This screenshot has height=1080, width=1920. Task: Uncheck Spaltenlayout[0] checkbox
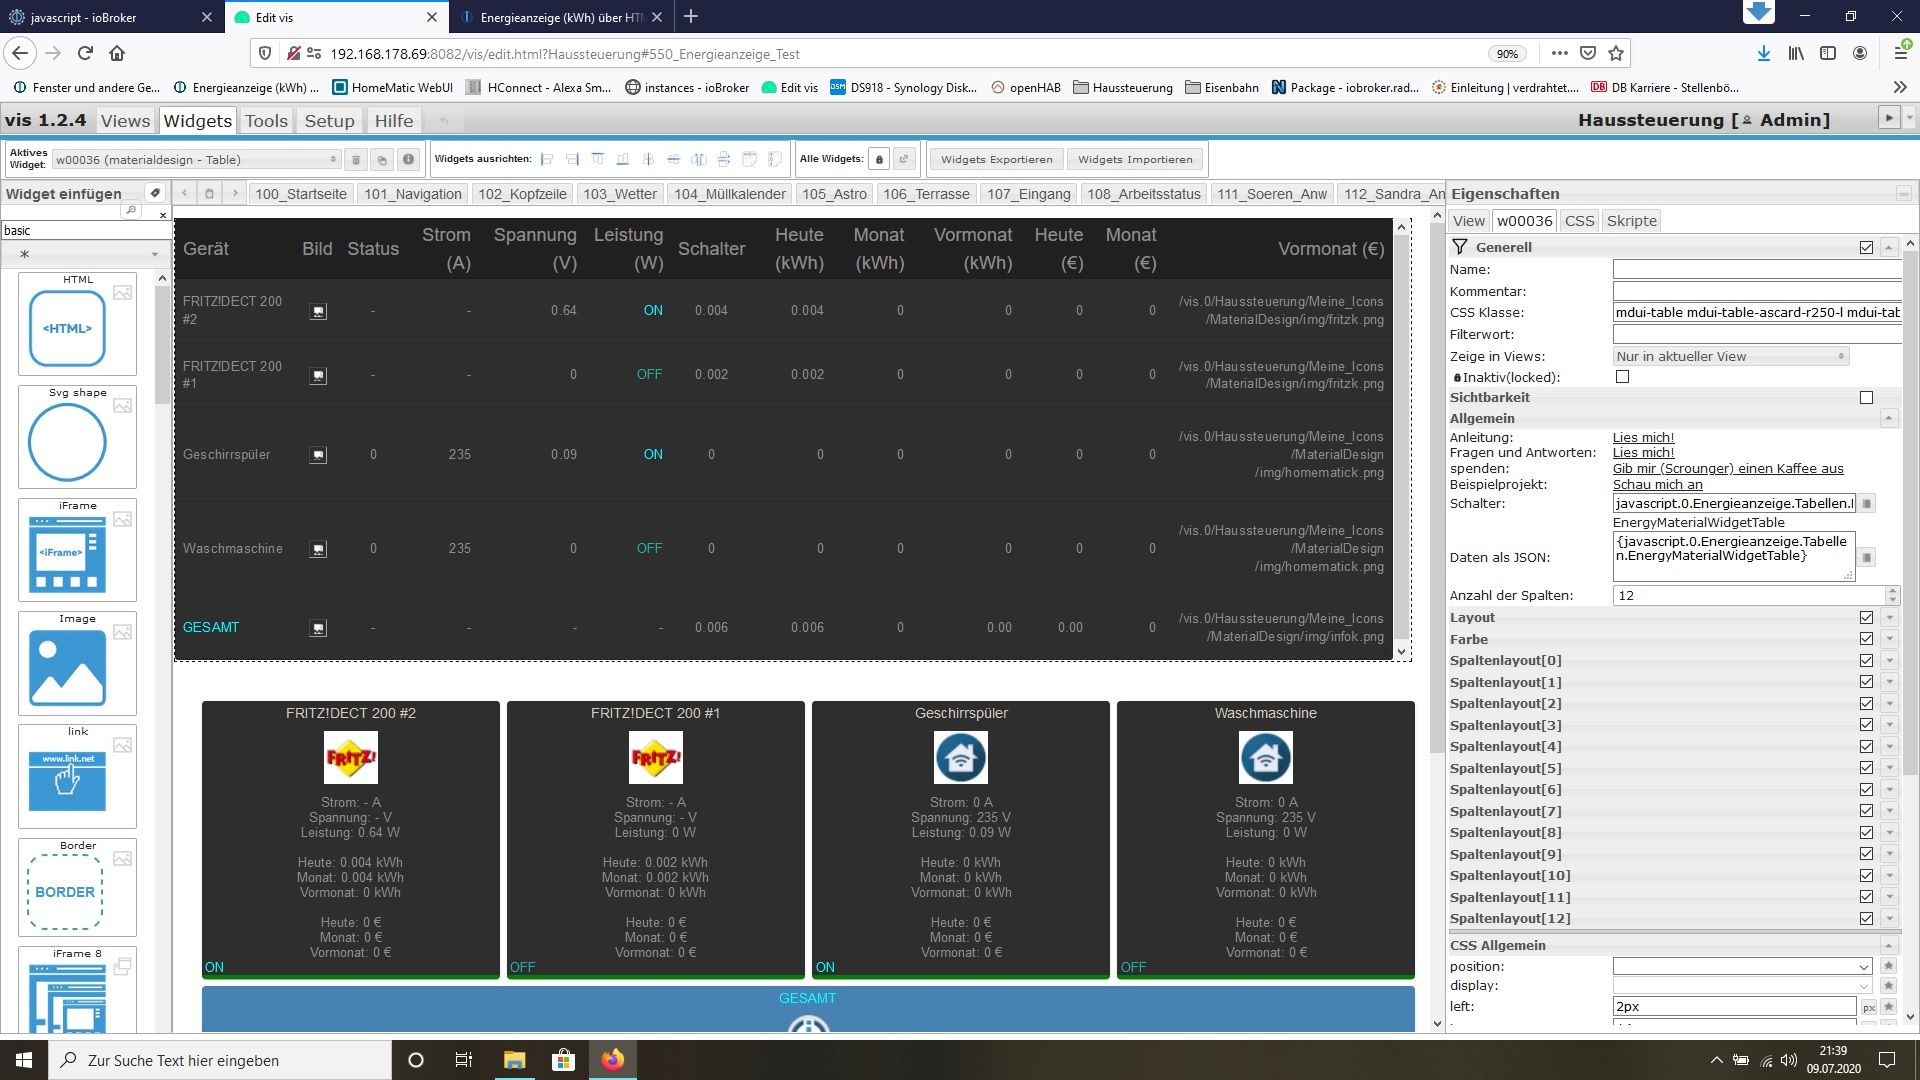(1866, 660)
